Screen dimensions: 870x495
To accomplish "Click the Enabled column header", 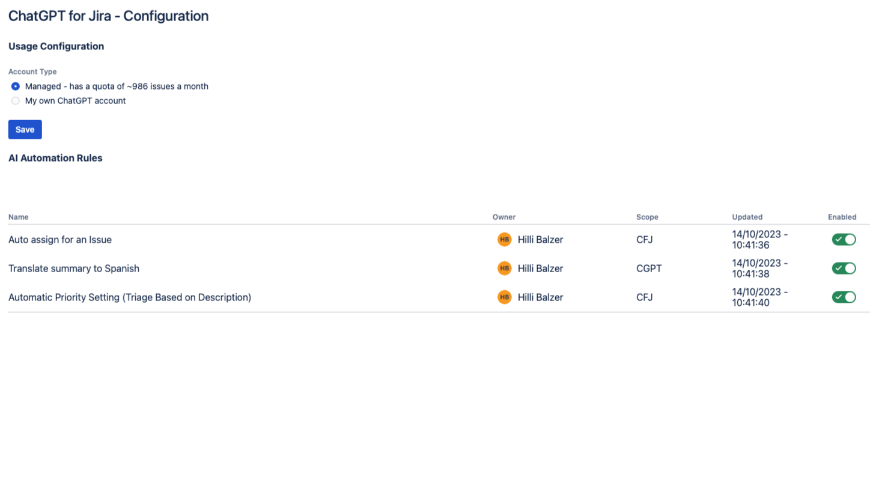I will [x=842, y=217].
